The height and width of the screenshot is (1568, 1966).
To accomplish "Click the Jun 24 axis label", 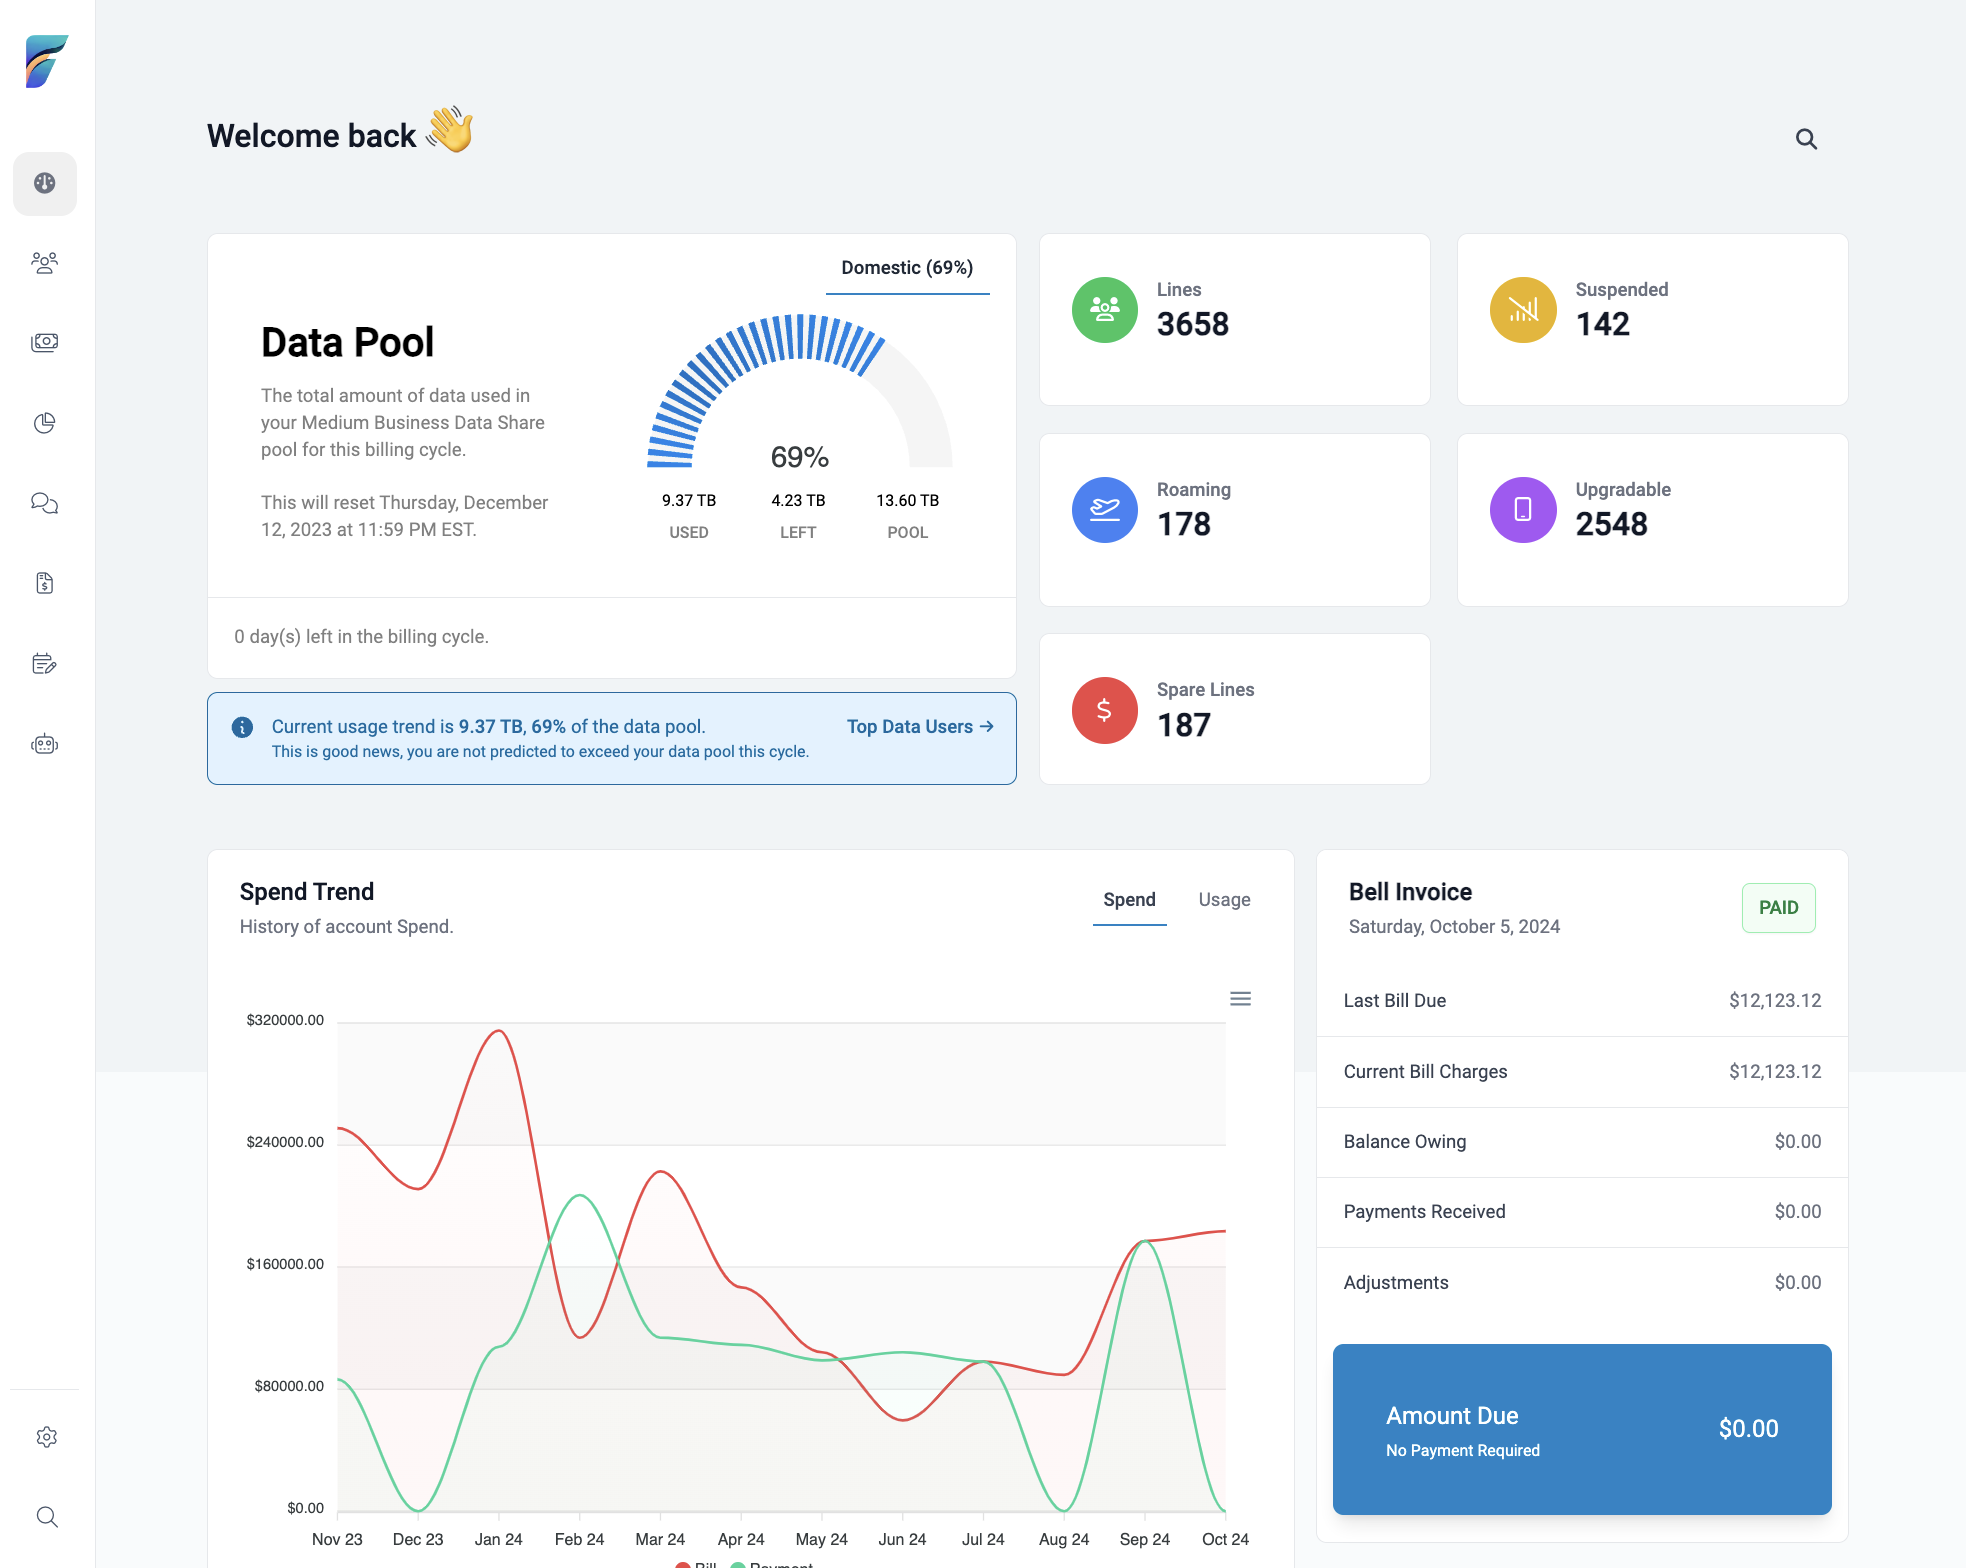I will [x=902, y=1540].
